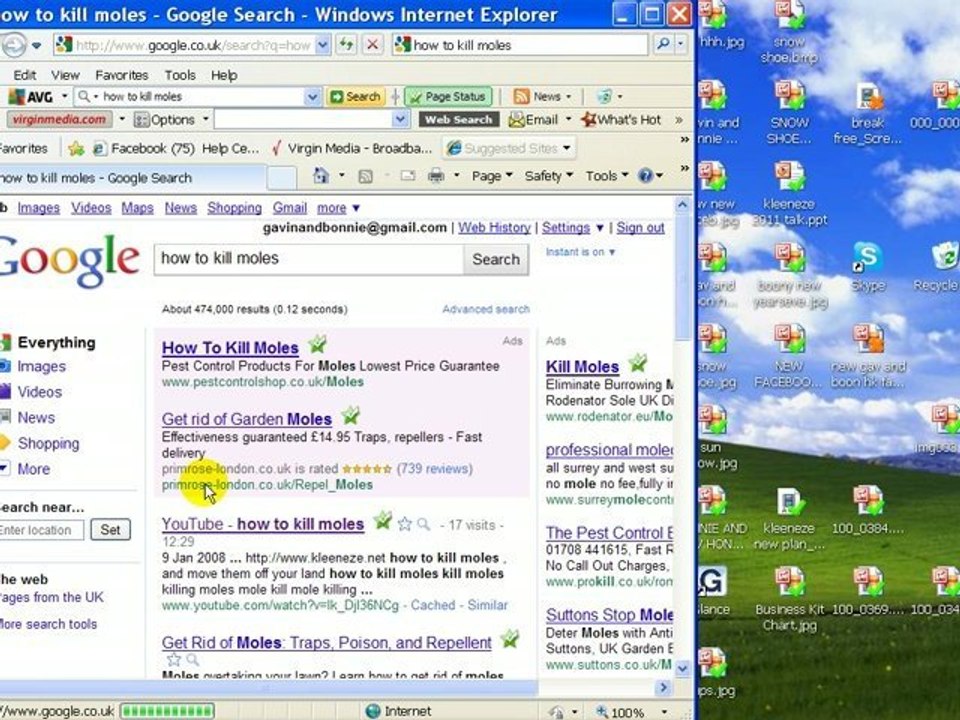Click the AVG Page Status button
This screenshot has height=720, width=960.
(449, 97)
